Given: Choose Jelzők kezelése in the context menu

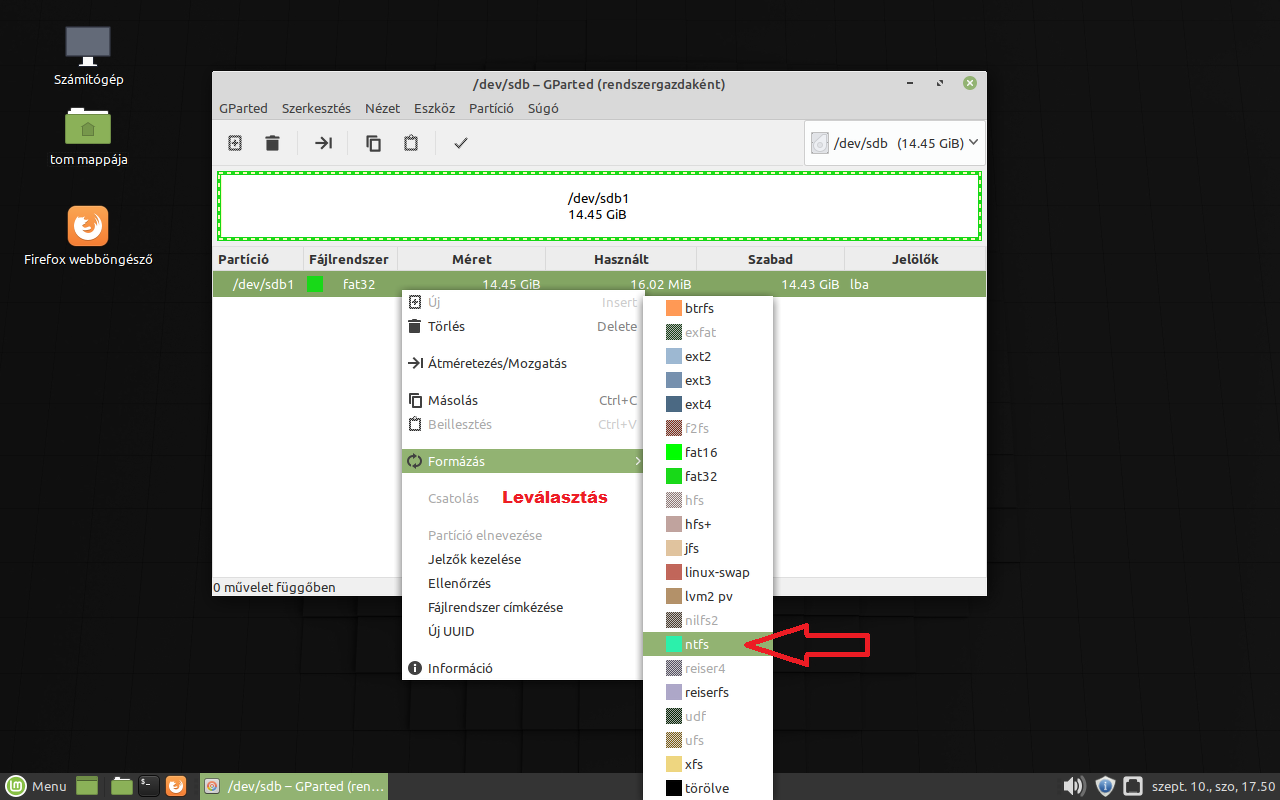Looking at the screenshot, I should [522, 559].
